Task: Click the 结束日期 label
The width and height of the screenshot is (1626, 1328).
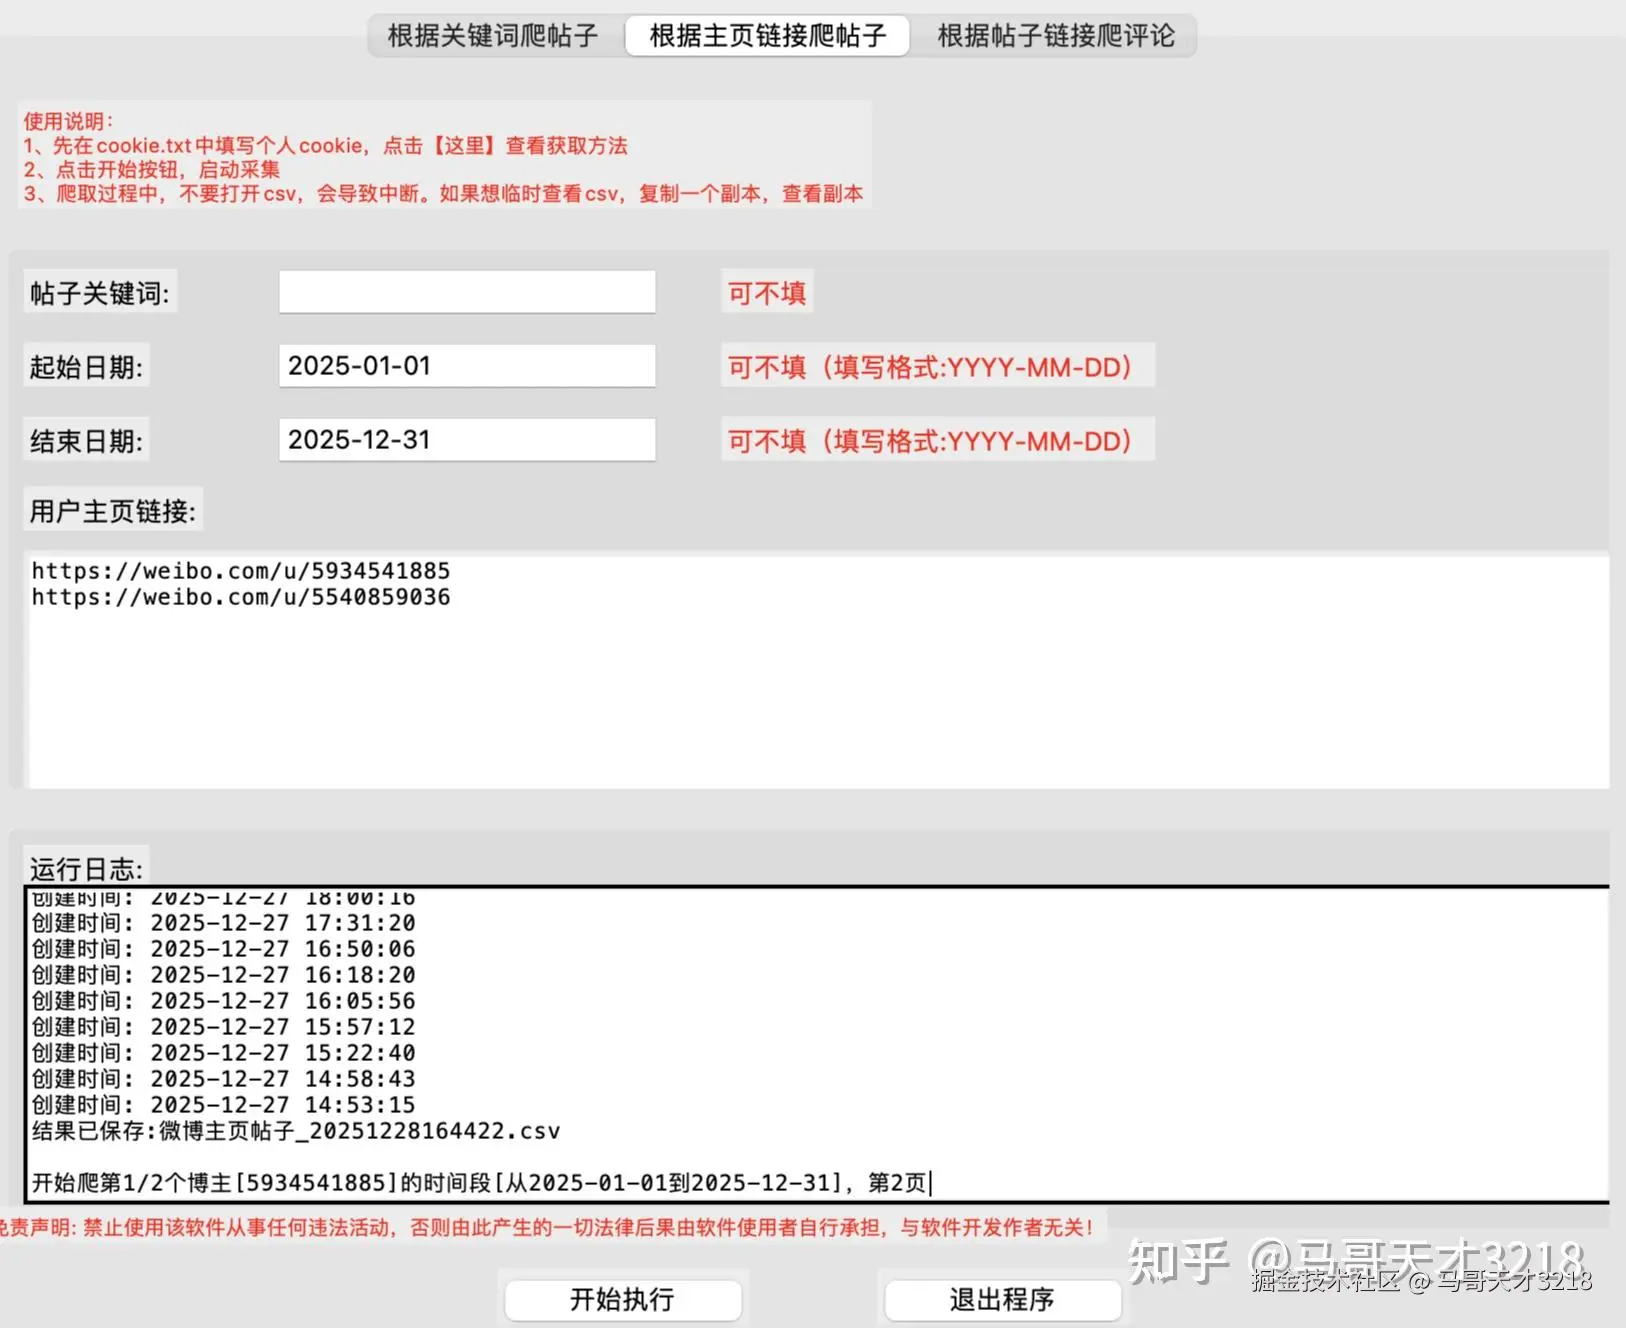Action: tap(86, 442)
